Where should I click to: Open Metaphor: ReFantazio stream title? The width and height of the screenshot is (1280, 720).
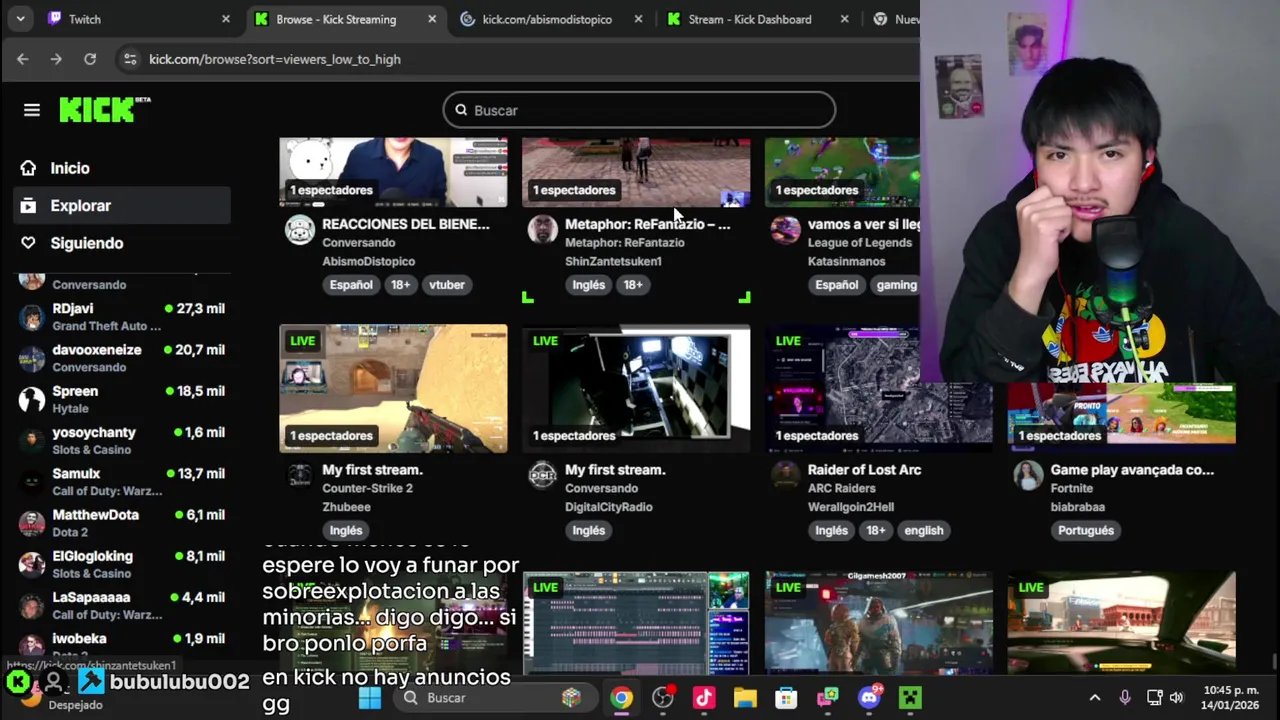tap(648, 224)
